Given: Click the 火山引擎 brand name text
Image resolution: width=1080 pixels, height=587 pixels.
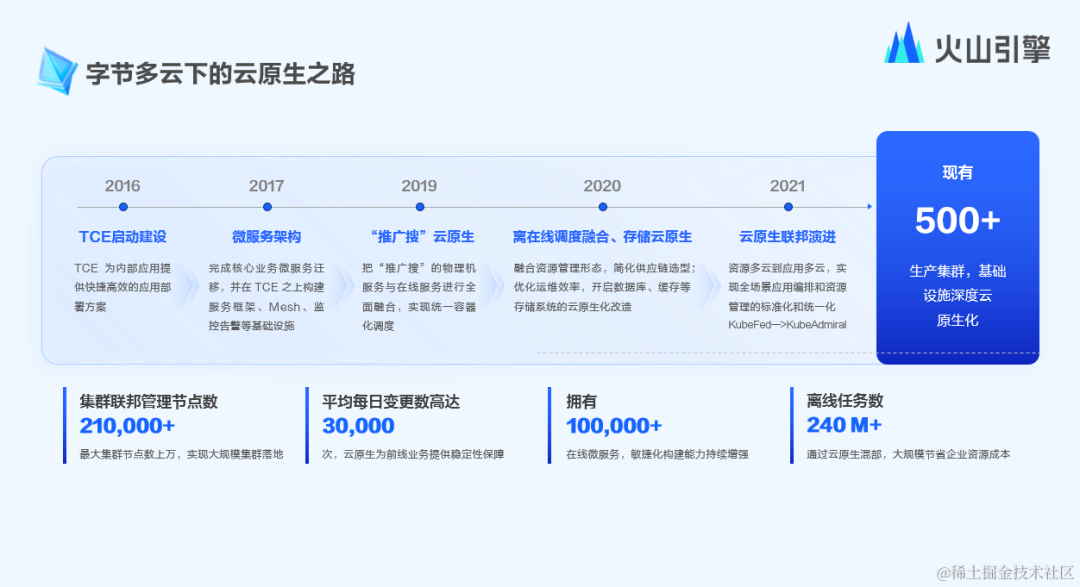Looking at the screenshot, I should click(992, 49).
